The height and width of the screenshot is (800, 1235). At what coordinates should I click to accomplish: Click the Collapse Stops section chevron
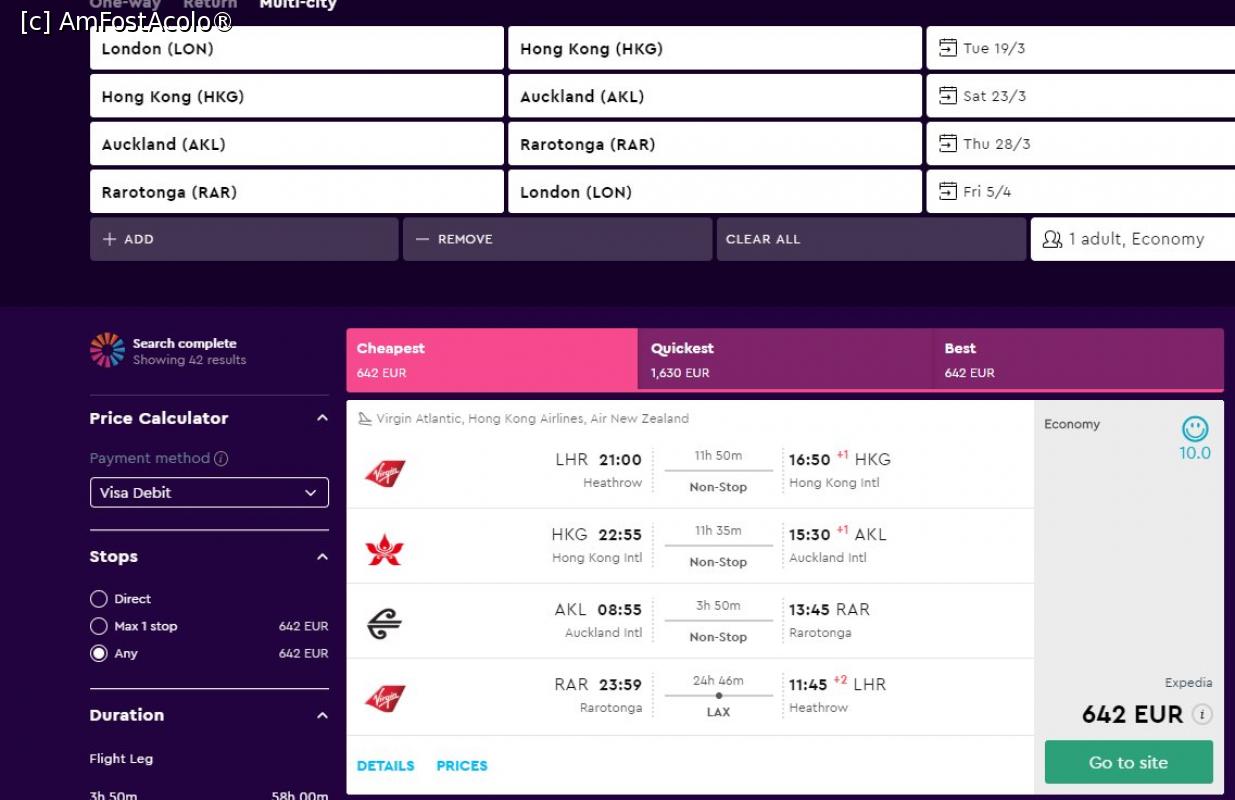322,557
